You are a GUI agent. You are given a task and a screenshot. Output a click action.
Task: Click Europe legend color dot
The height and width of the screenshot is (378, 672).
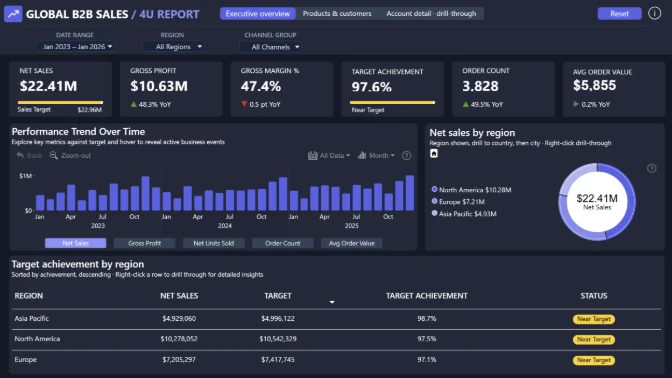434,201
